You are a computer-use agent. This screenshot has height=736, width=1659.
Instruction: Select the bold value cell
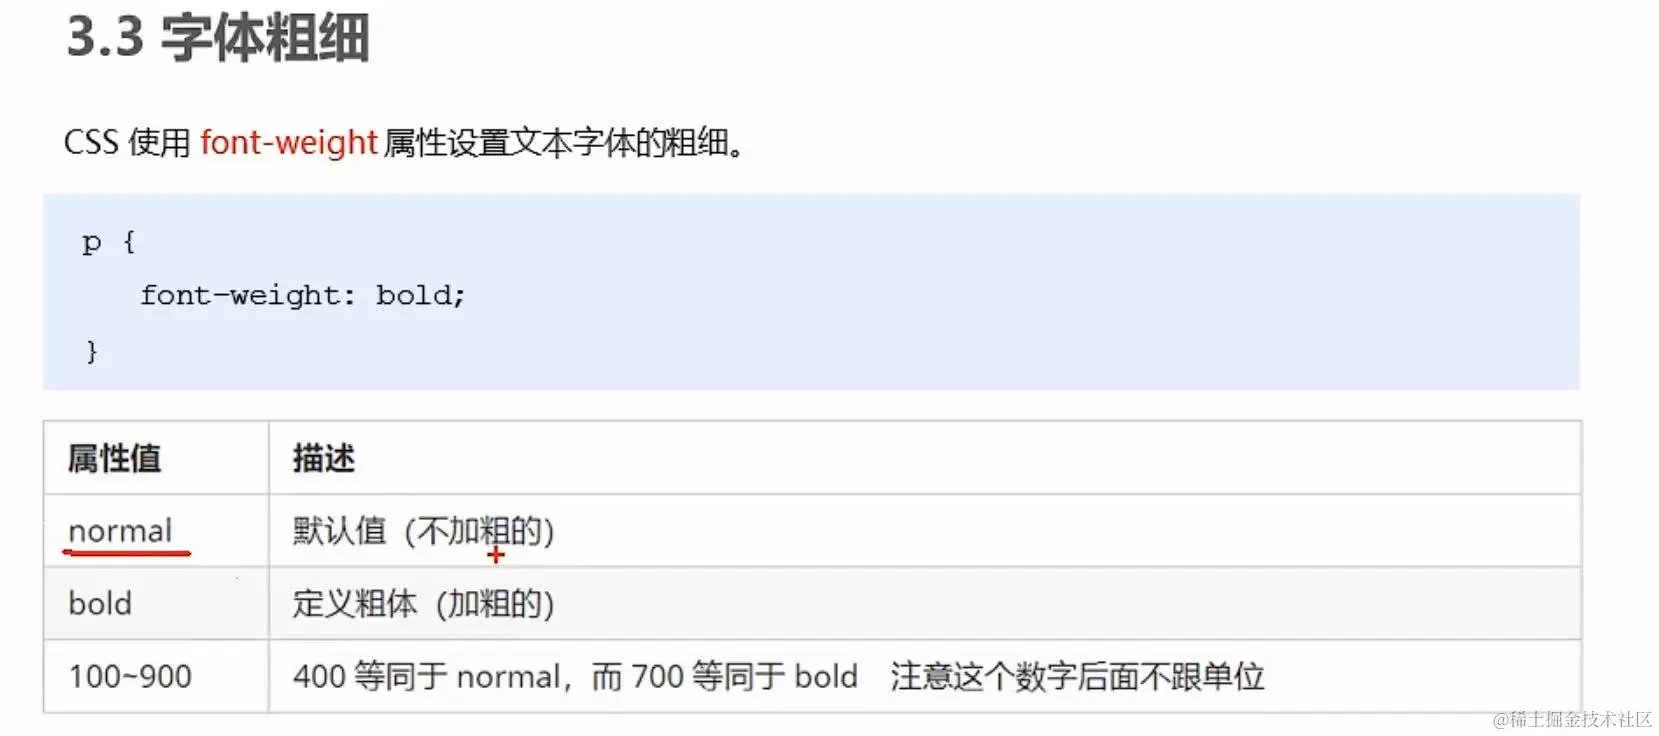(156, 604)
